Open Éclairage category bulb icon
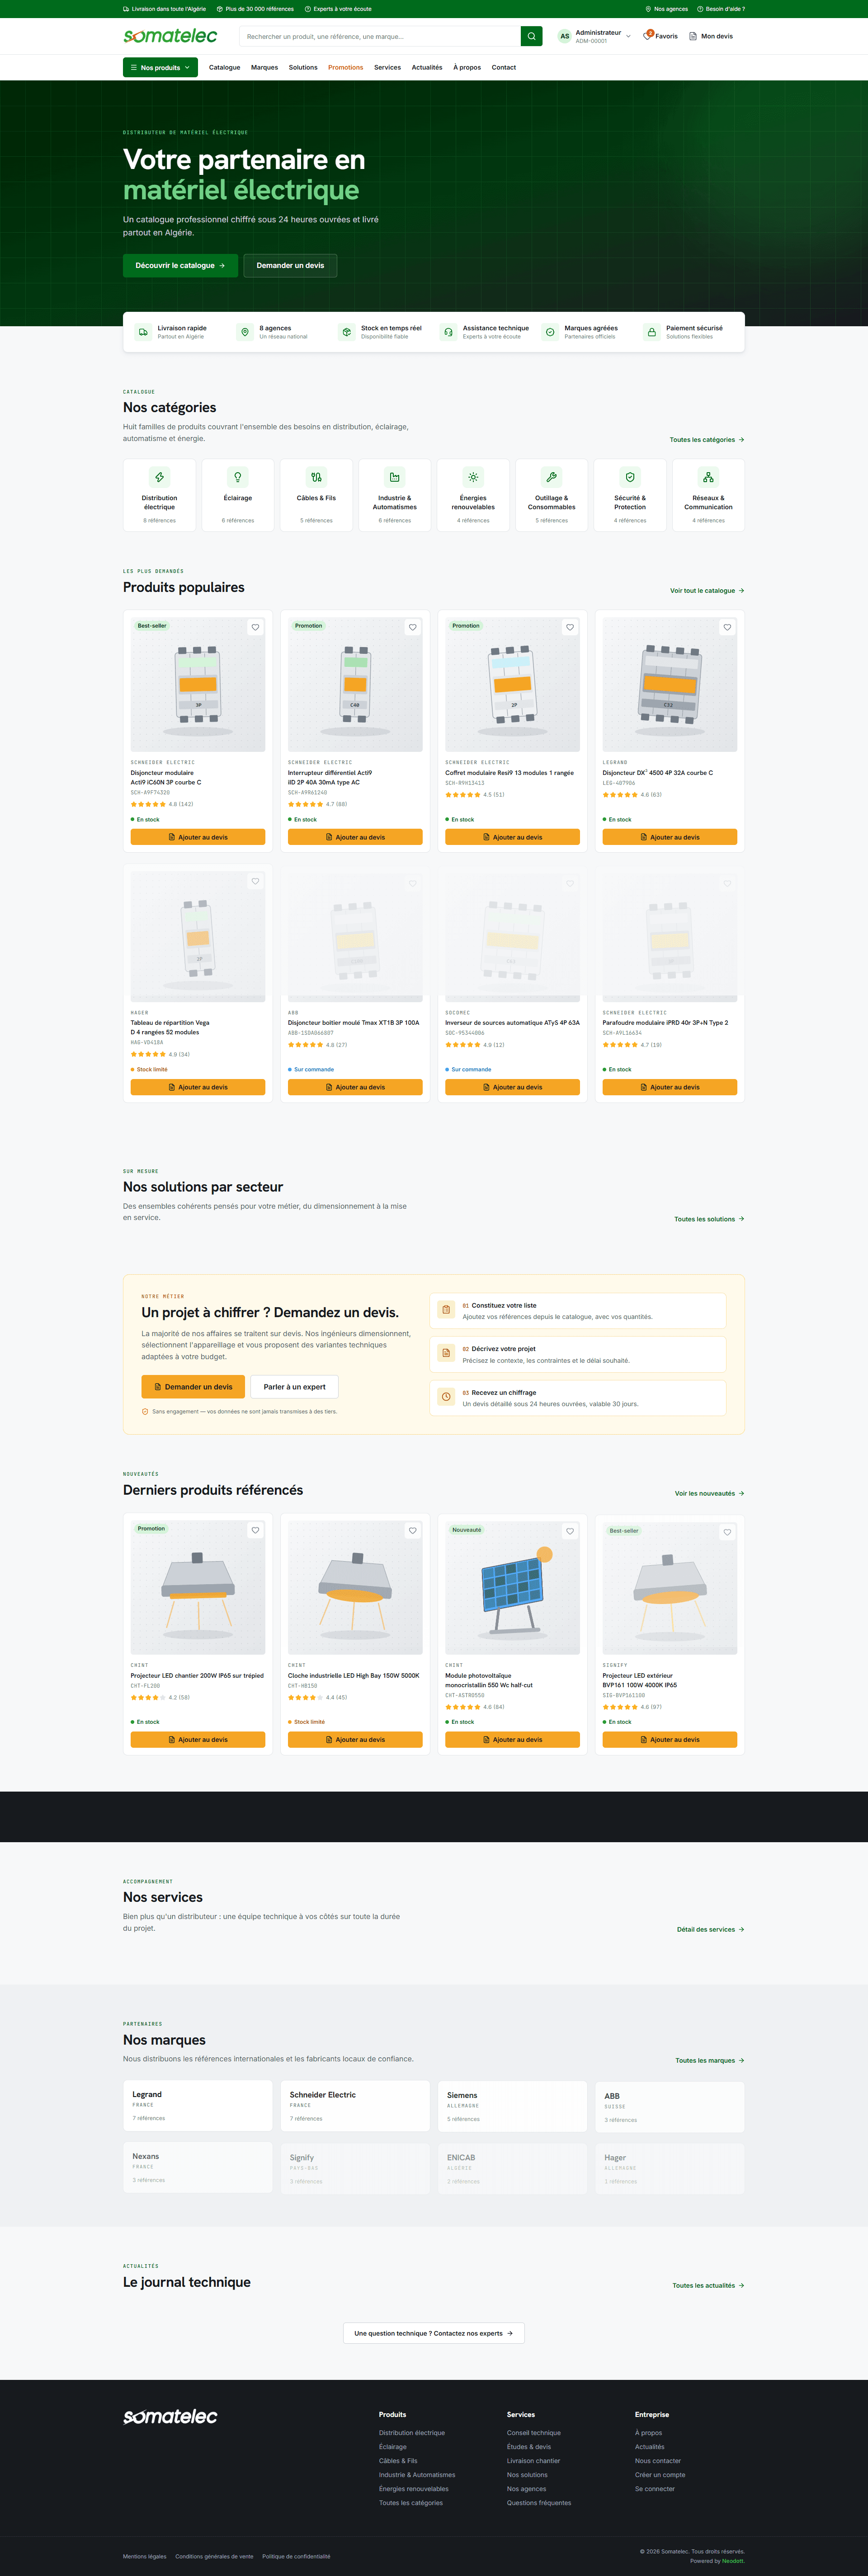The height and width of the screenshot is (2576, 868). coord(238,477)
